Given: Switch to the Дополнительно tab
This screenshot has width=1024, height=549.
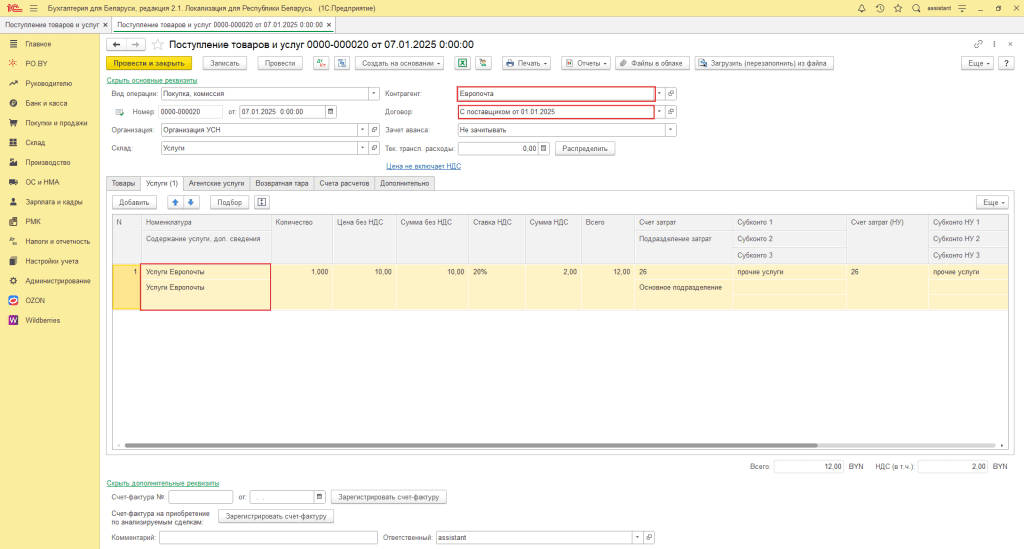Looking at the screenshot, I should [404, 183].
